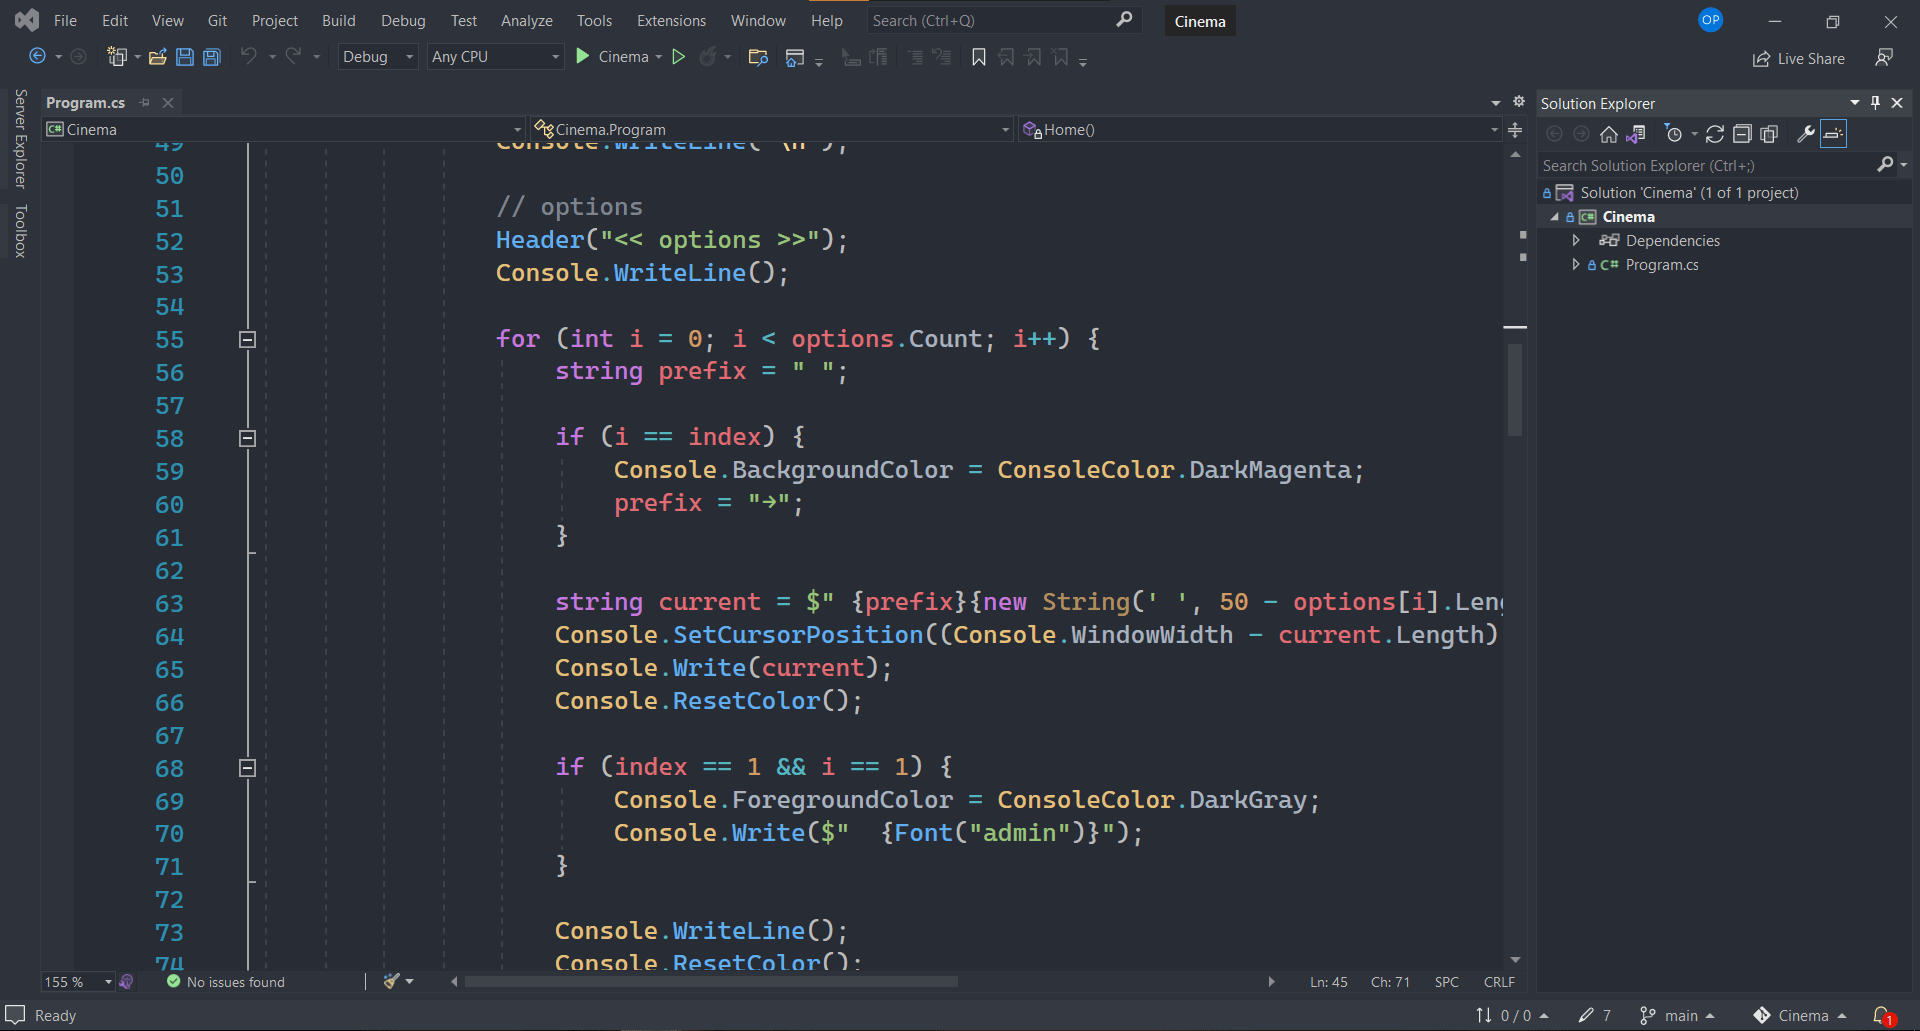
Task: Collapse the if block at line 68
Action: [x=248, y=768]
